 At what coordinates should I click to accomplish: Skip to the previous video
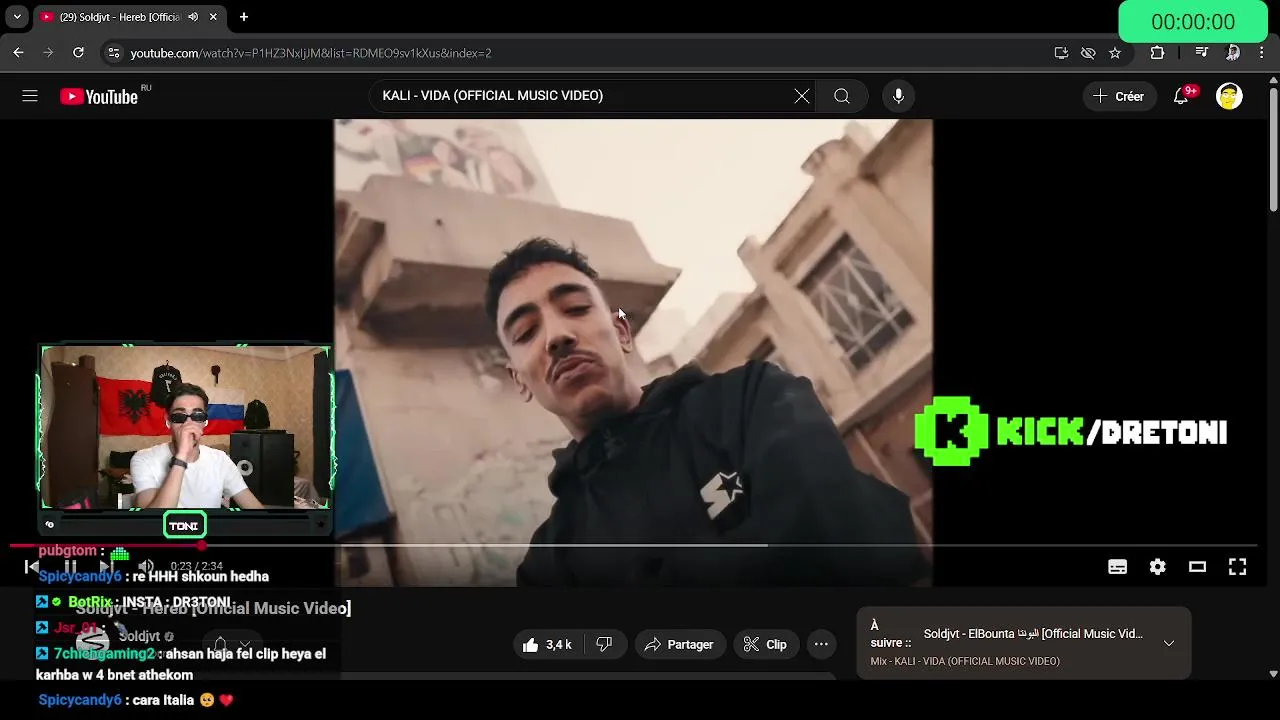click(32, 567)
